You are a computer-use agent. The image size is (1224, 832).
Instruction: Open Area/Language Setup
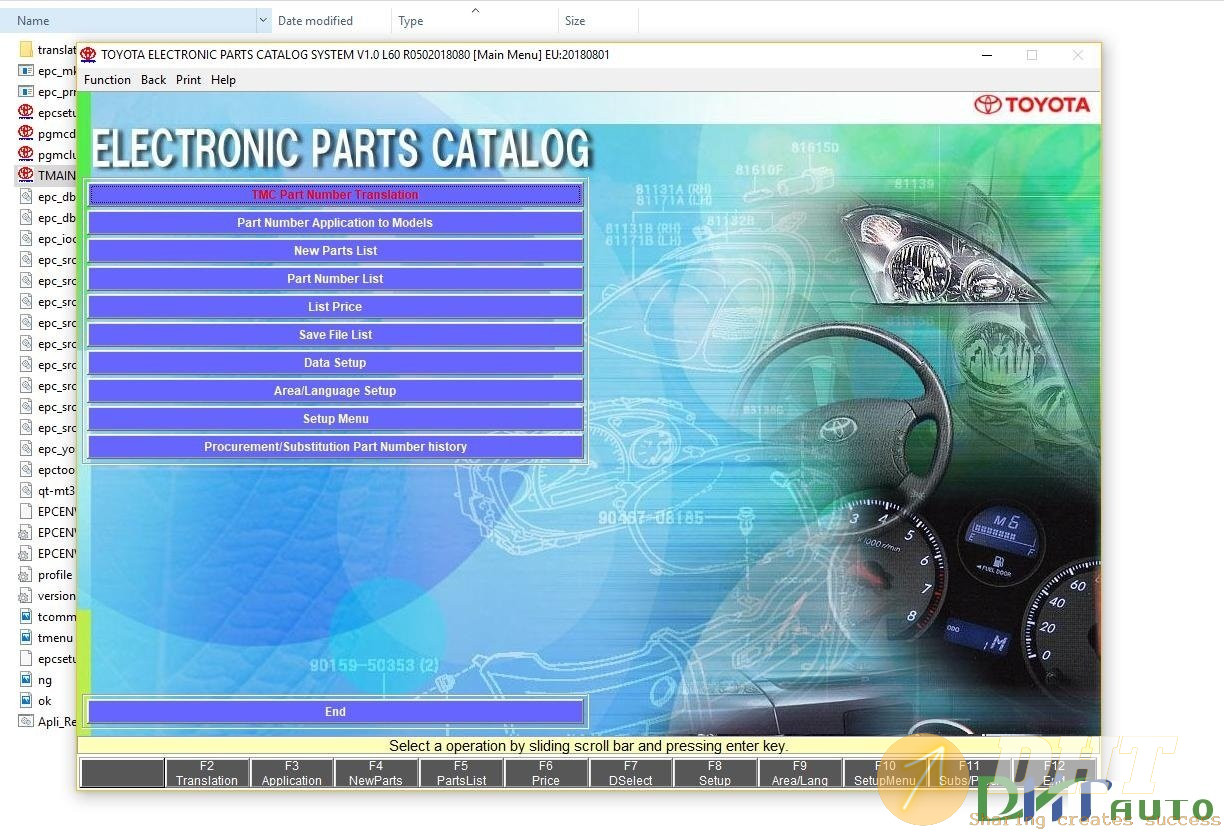pyautogui.click(x=335, y=391)
